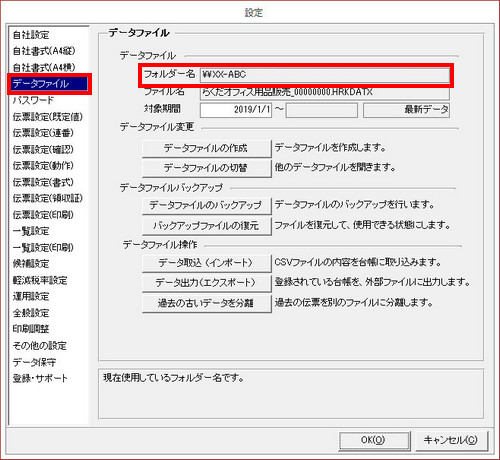Click データ出力(エクスポート) button
The height and width of the screenshot is (460, 500).
coord(206,283)
